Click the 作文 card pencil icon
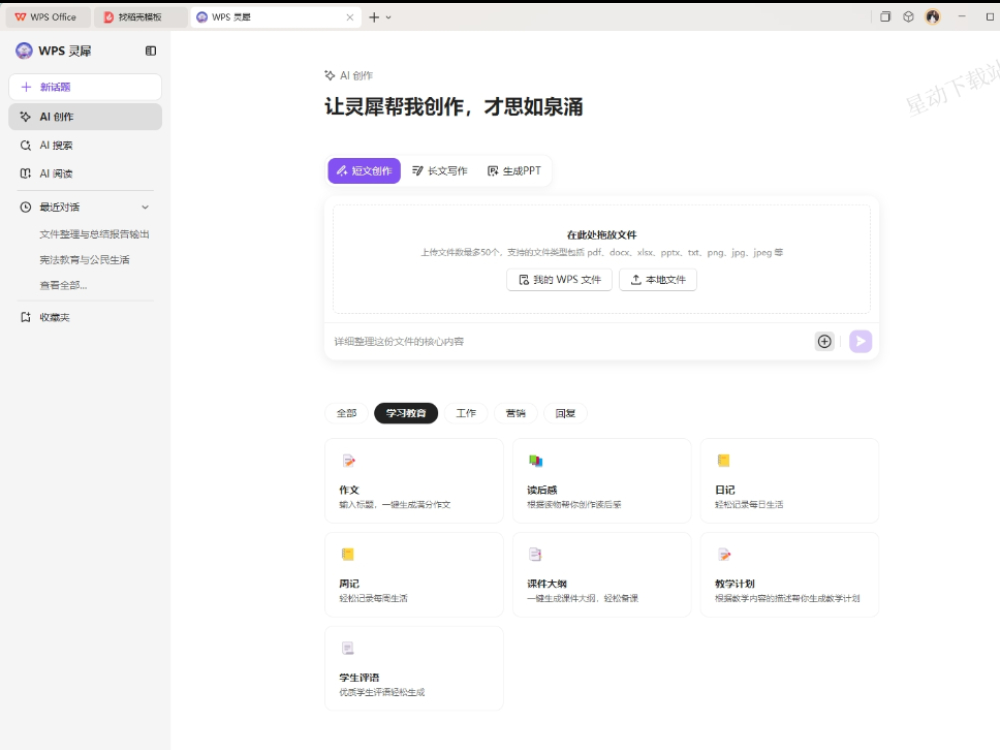This screenshot has height=750, width=1000. click(348, 460)
